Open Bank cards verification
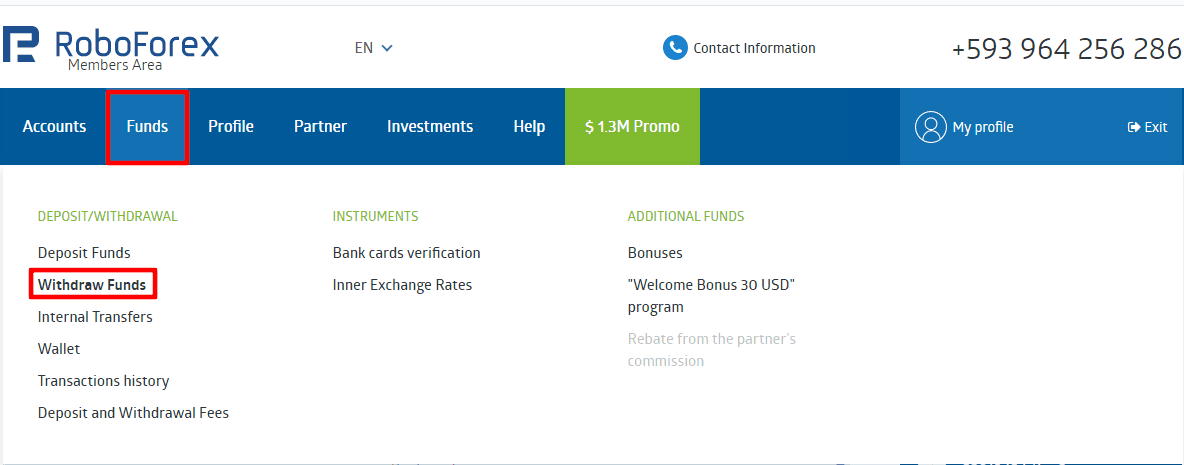This screenshot has width=1184, height=465. click(406, 253)
